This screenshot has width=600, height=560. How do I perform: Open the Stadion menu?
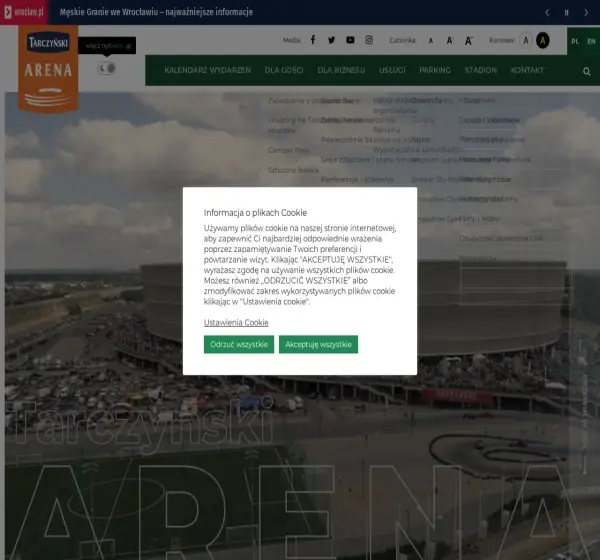(x=481, y=70)
